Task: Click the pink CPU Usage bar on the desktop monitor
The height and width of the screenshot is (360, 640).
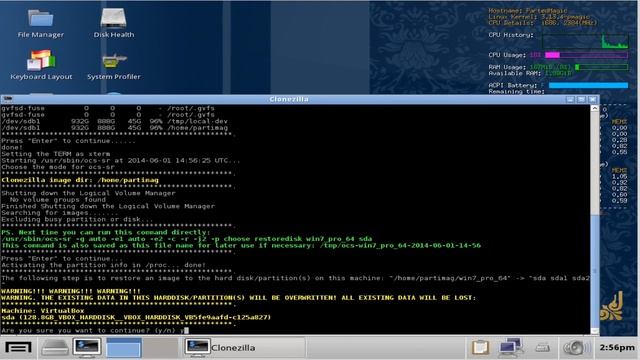Action: coord(586,55)
